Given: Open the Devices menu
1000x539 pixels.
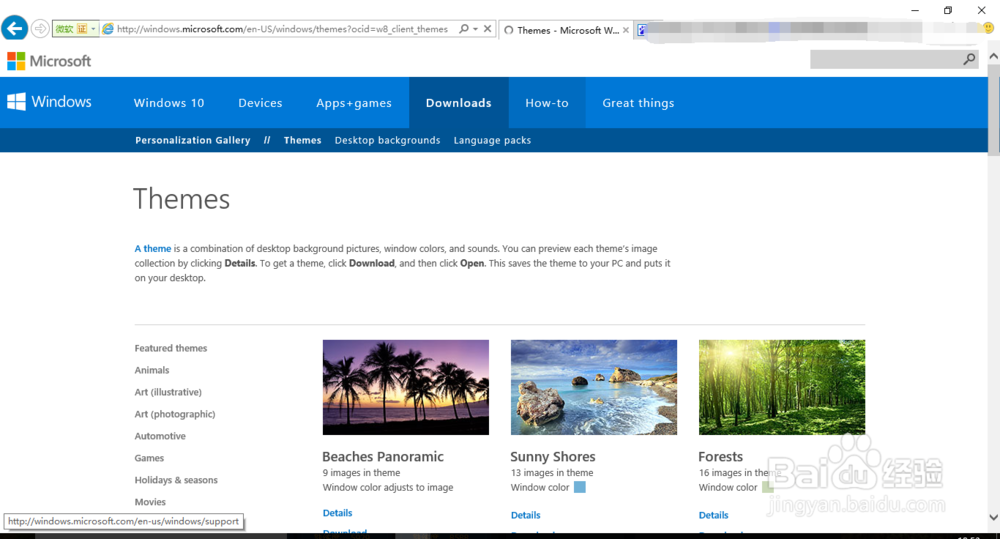Looking at the screenshot, I should (x=260, y=103).
